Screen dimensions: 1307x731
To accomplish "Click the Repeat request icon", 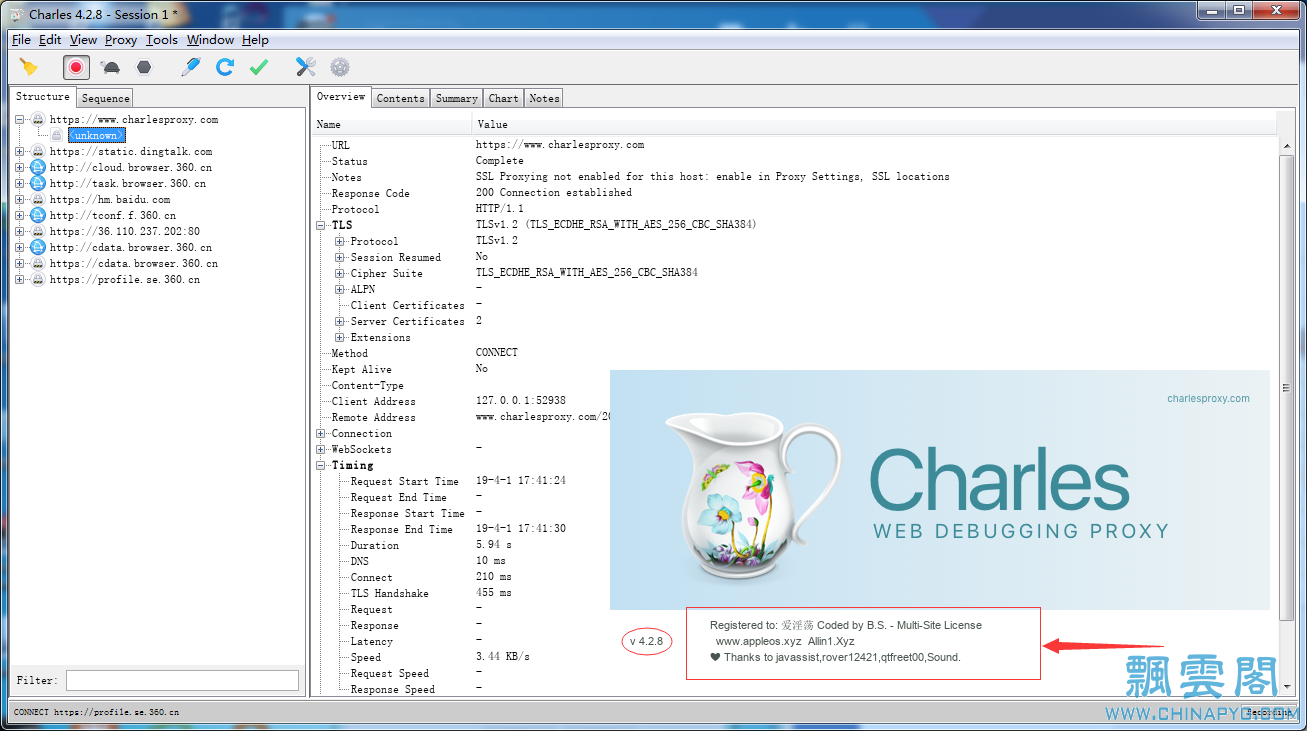I will (225, 67).
